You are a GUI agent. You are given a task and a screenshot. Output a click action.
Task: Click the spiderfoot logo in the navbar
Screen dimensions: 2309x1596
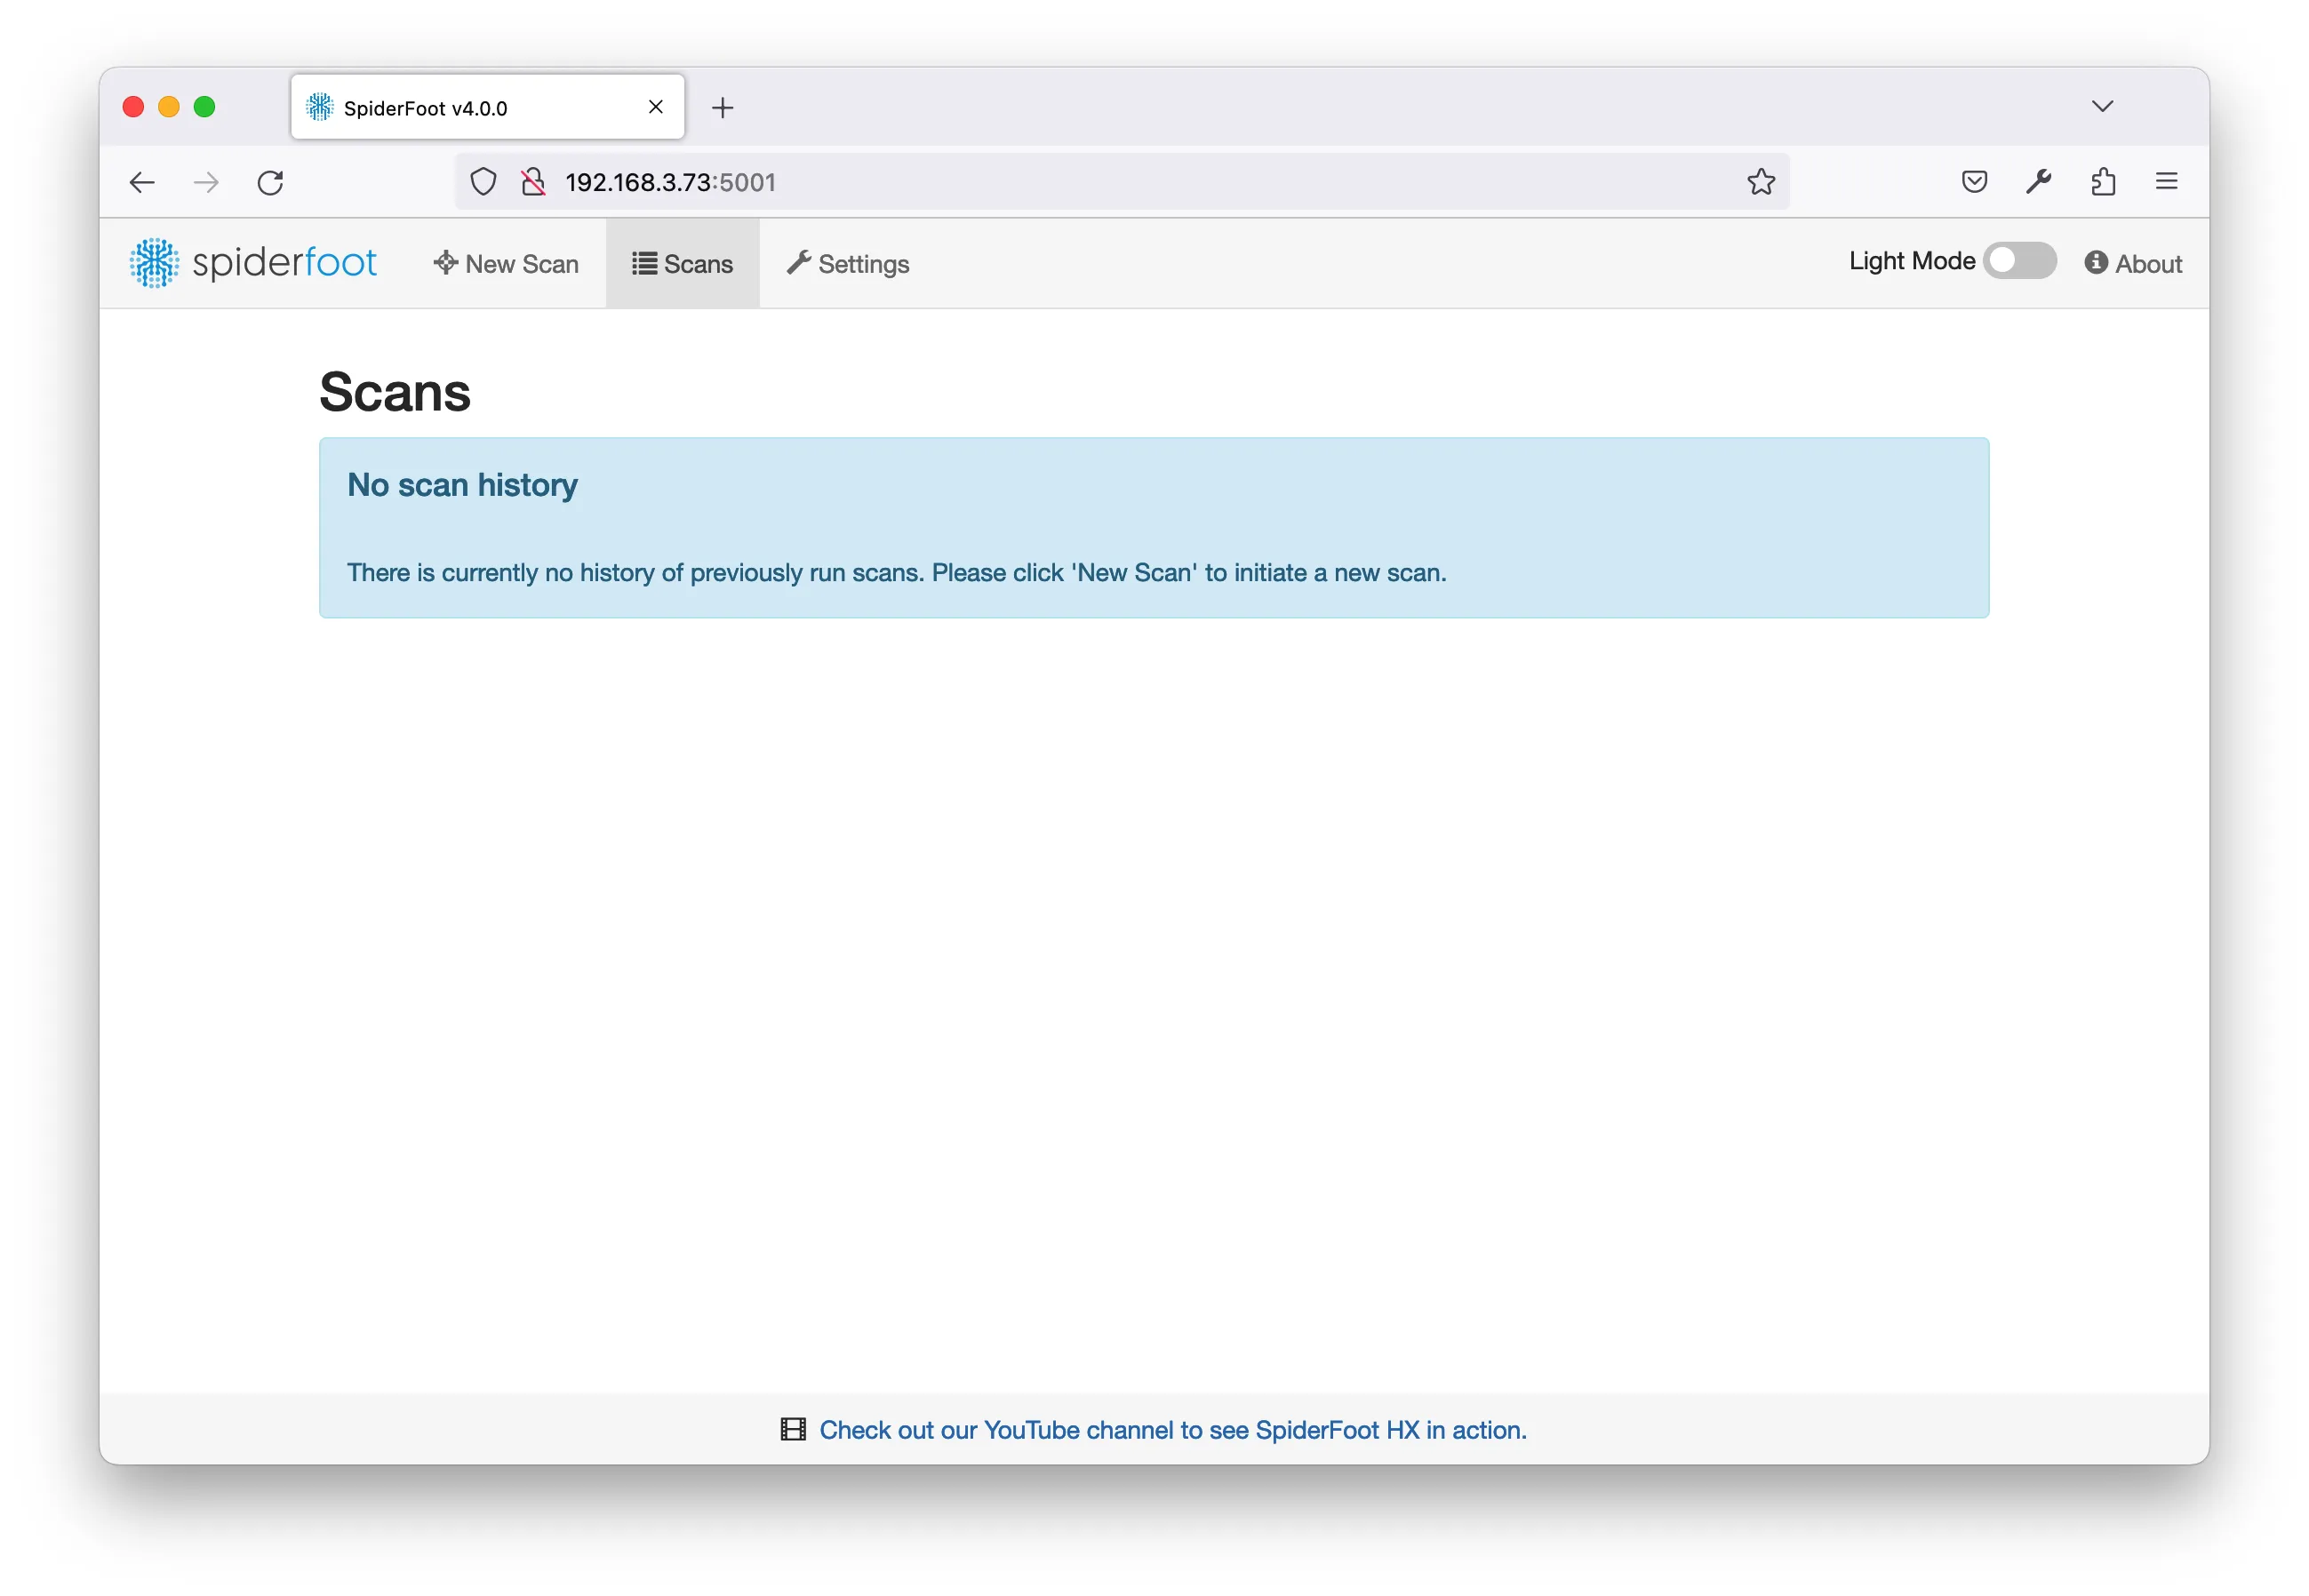point(253,263)
